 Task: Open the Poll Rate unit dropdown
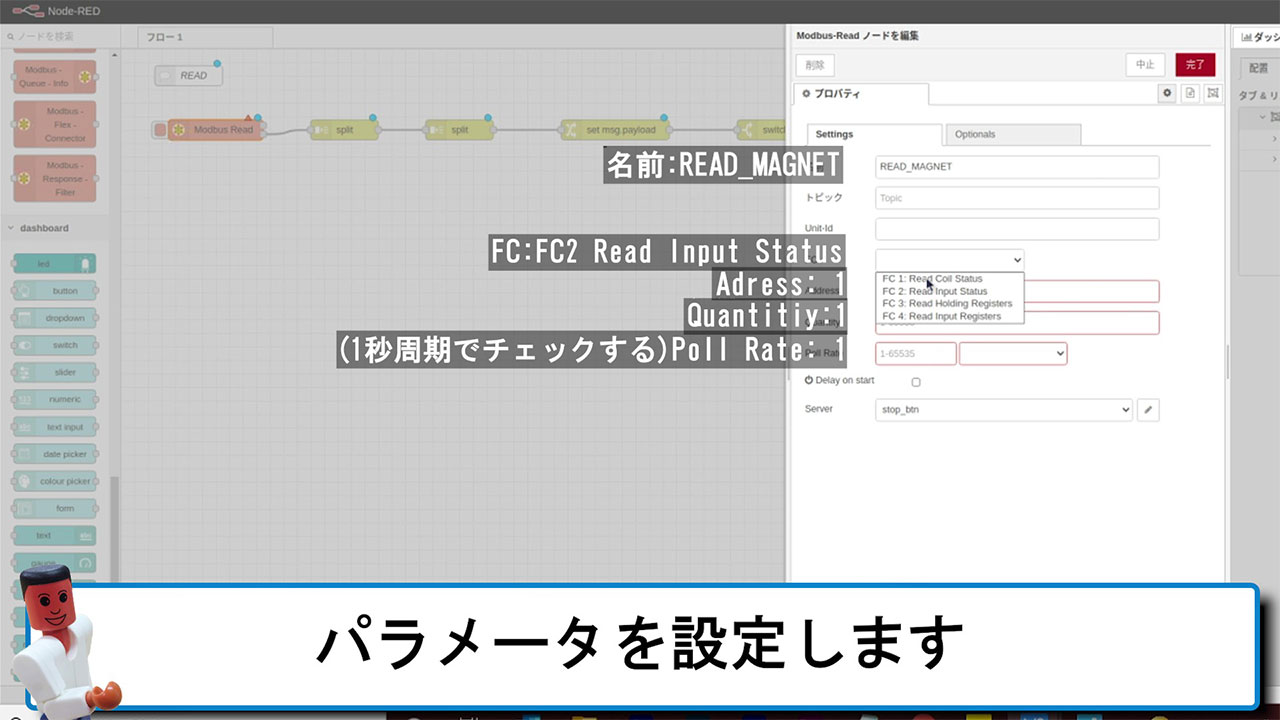pos(1012,353)
